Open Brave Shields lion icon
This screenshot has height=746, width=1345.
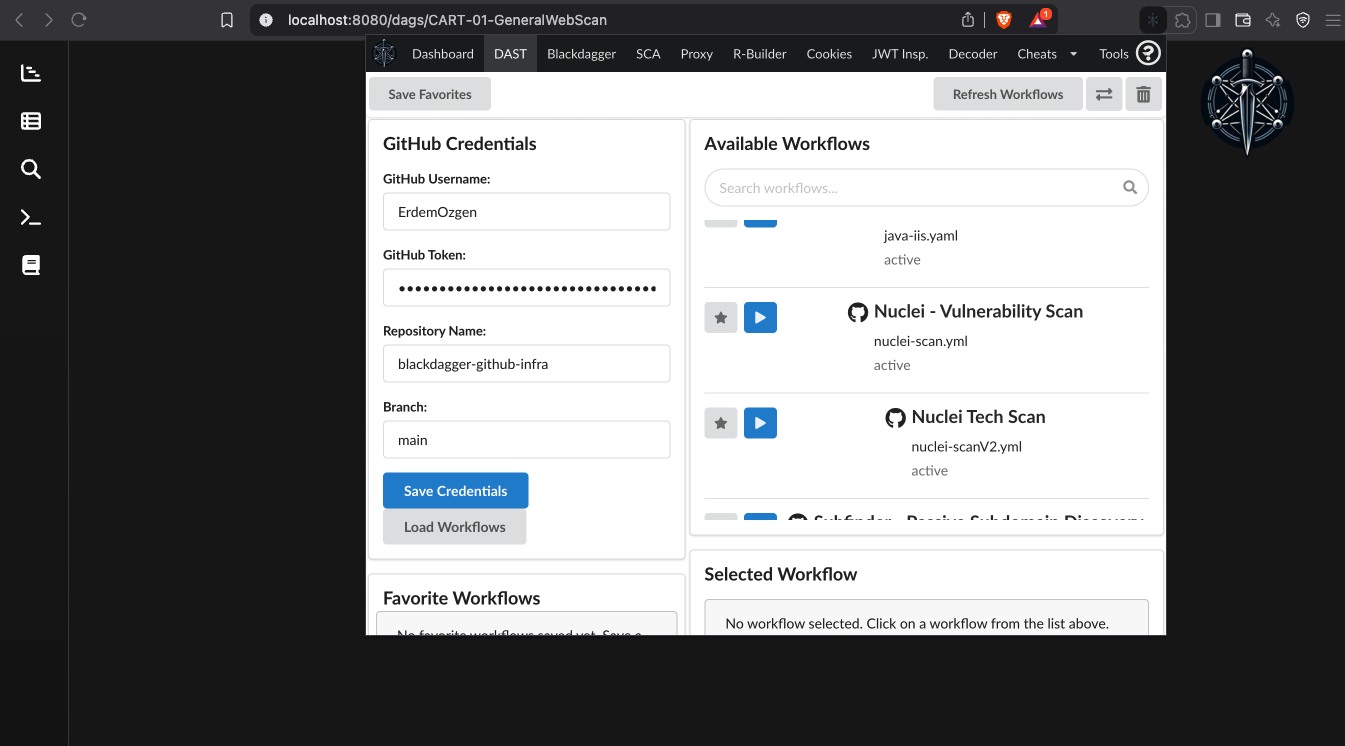1004,20
